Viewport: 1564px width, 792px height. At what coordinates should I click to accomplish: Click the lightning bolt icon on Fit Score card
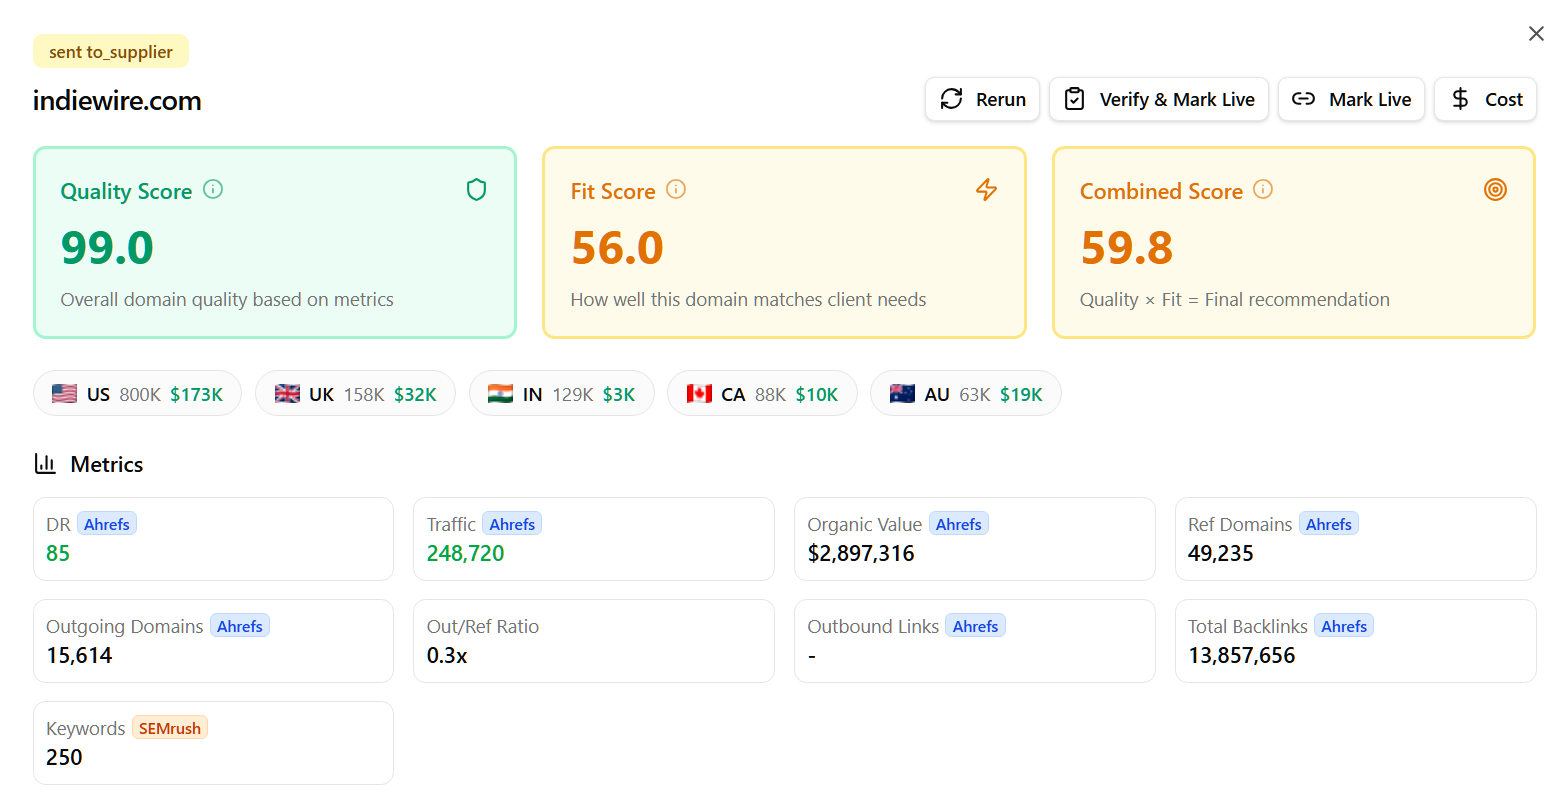point(986,189)
